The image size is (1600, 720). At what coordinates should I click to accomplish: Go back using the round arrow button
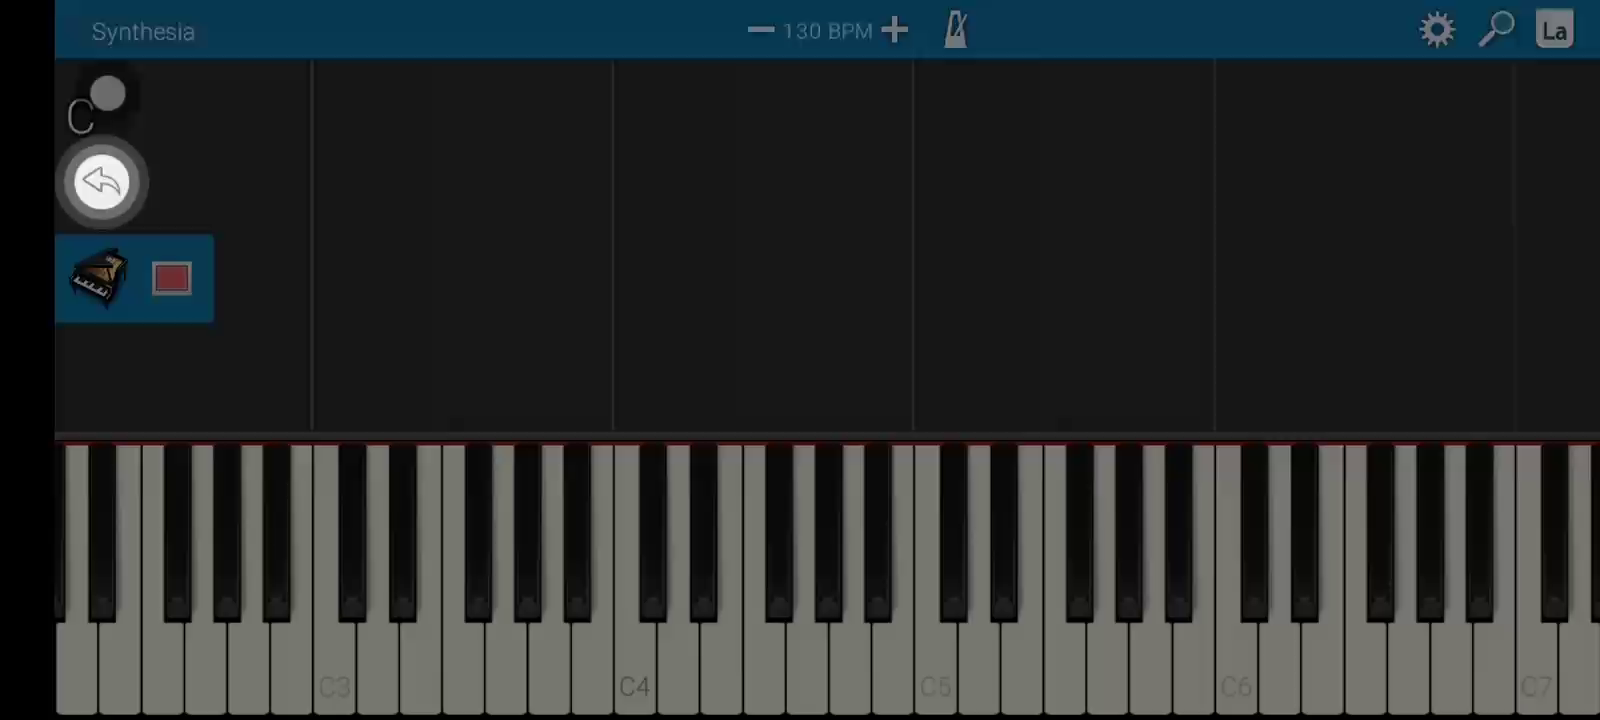tap(102, 182)
